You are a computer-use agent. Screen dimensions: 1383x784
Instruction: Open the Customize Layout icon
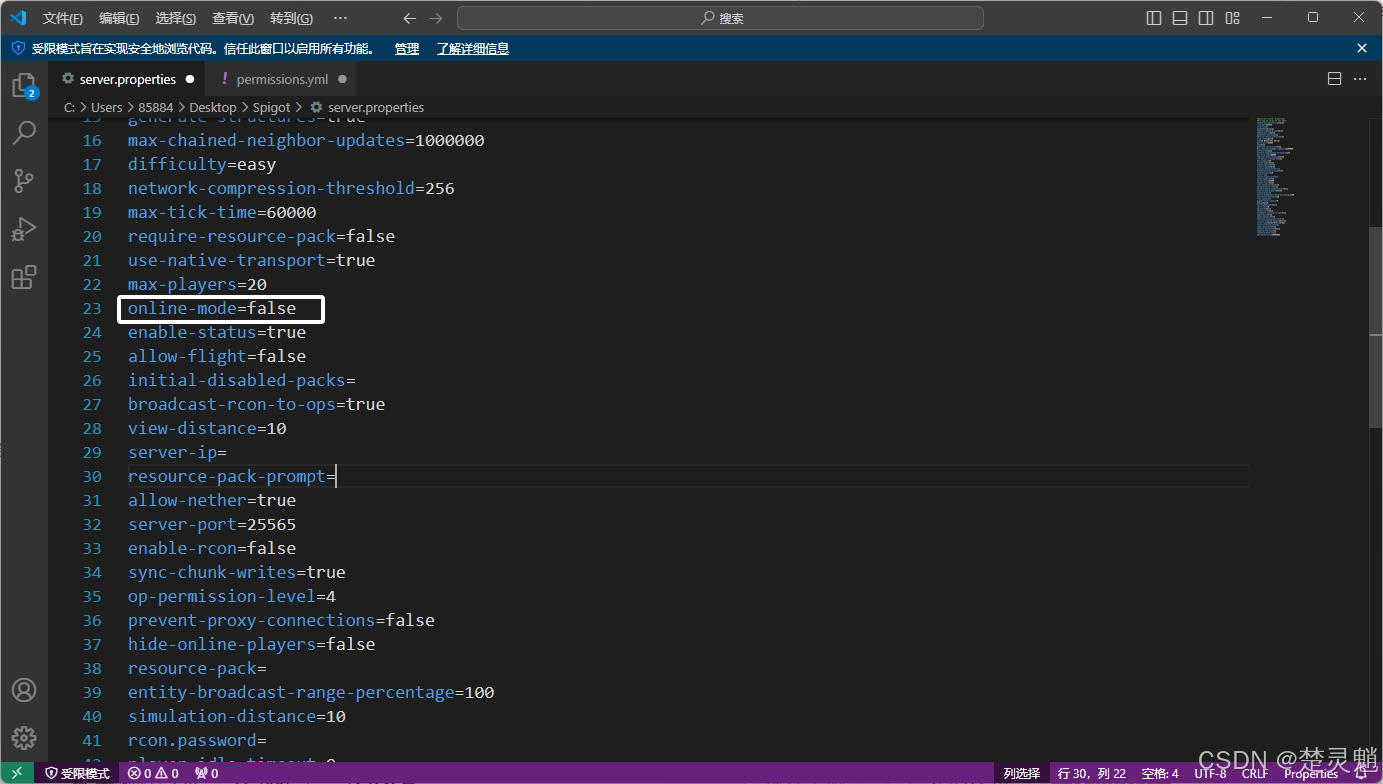click(x=1233, y=18)
